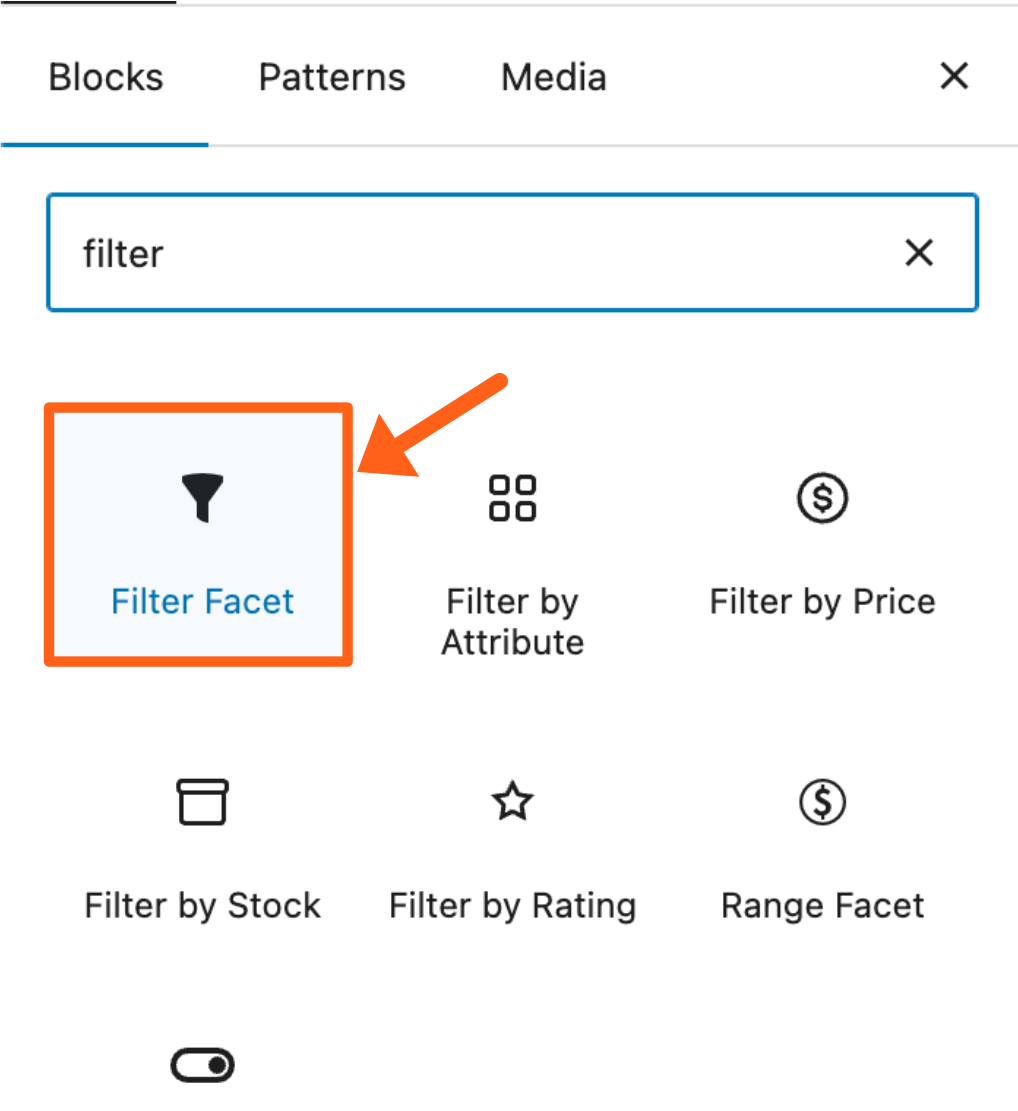Add the Range Facet dollar icon
This screenshot has width=1018, height=1111.
coord(822,802)
